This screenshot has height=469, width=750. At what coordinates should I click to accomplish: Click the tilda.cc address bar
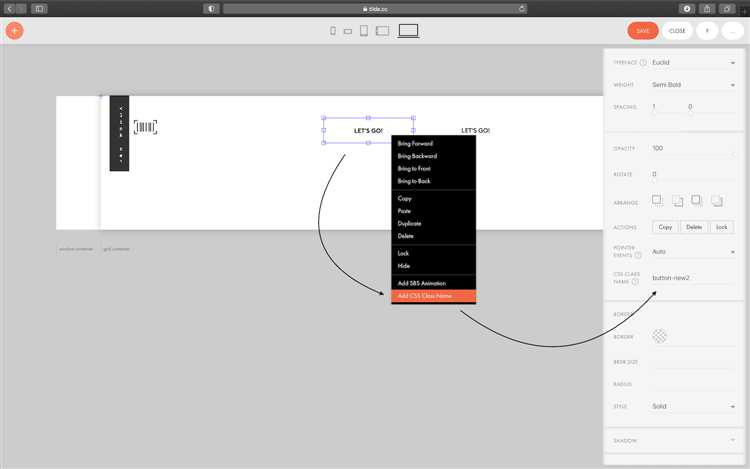pyautogui.click(x=375, y=9)
